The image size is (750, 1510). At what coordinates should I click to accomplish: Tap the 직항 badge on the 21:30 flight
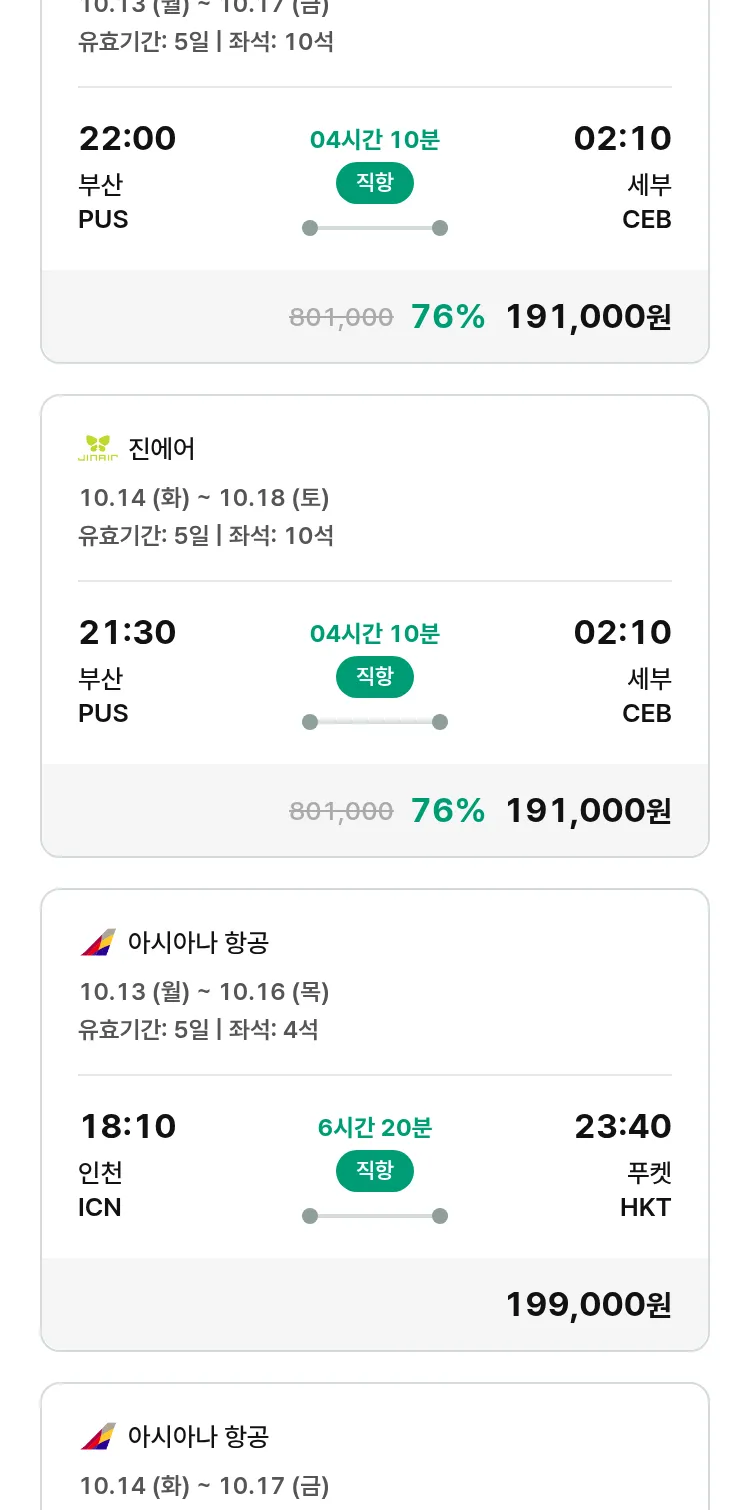pyautogui.click(x=375, y=677)
